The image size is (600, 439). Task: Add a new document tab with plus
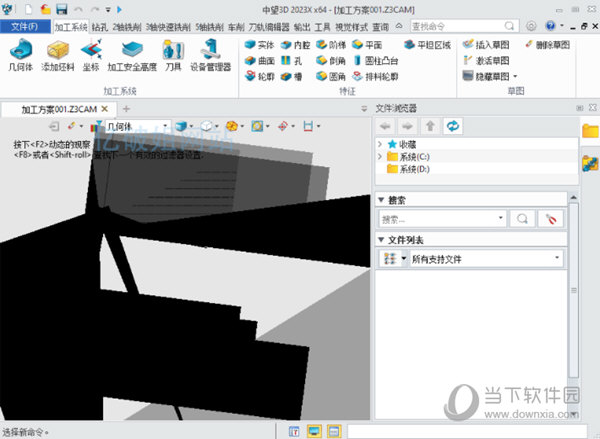(126, 109)
